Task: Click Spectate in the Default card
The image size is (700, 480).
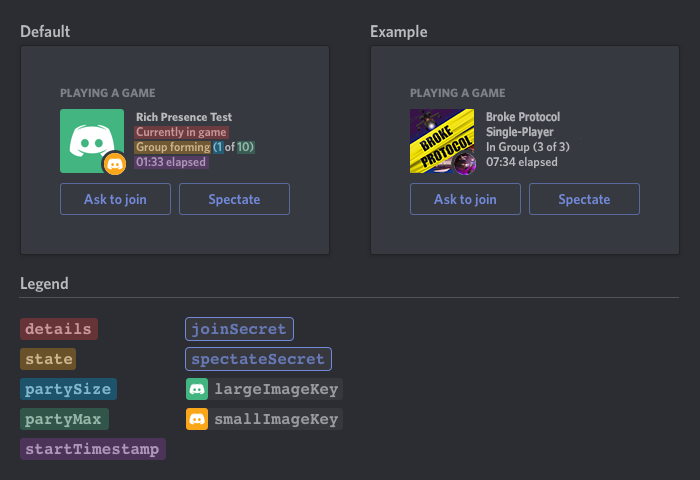Action: click(234, 199)
